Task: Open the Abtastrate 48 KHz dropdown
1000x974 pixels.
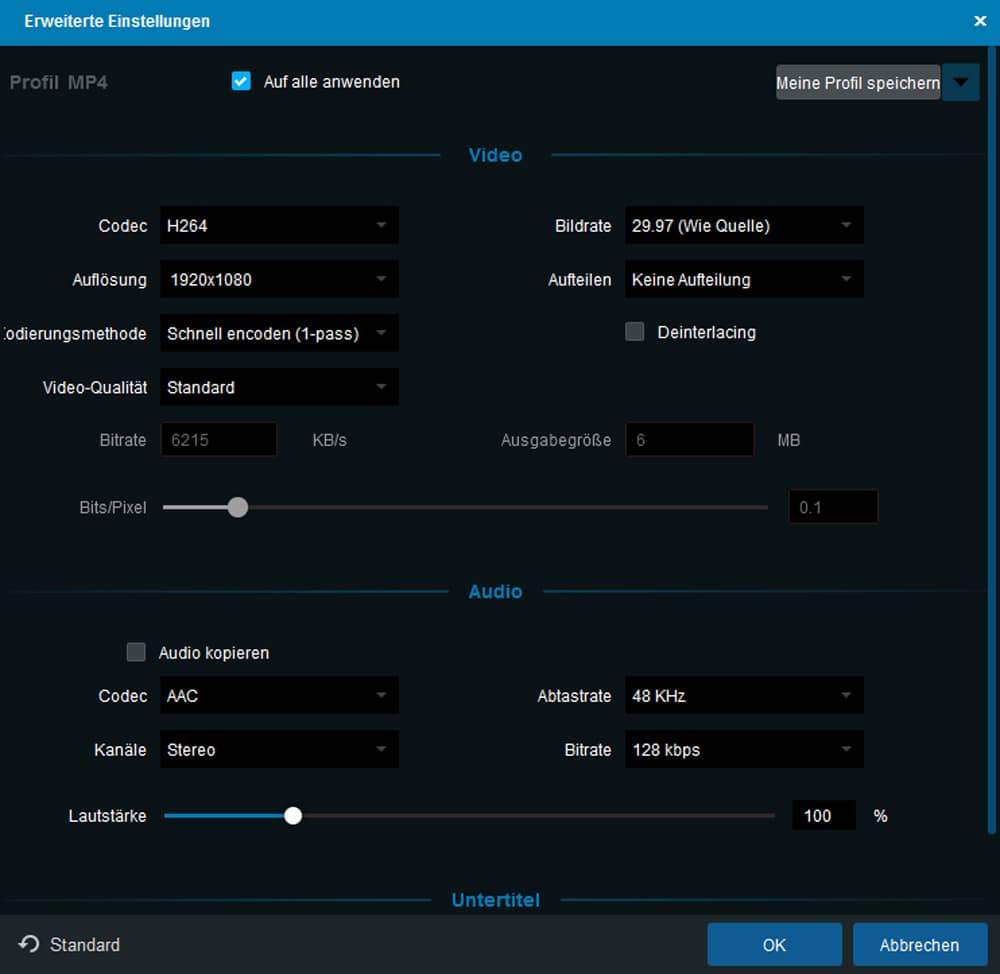Action: tap(744, 696)
